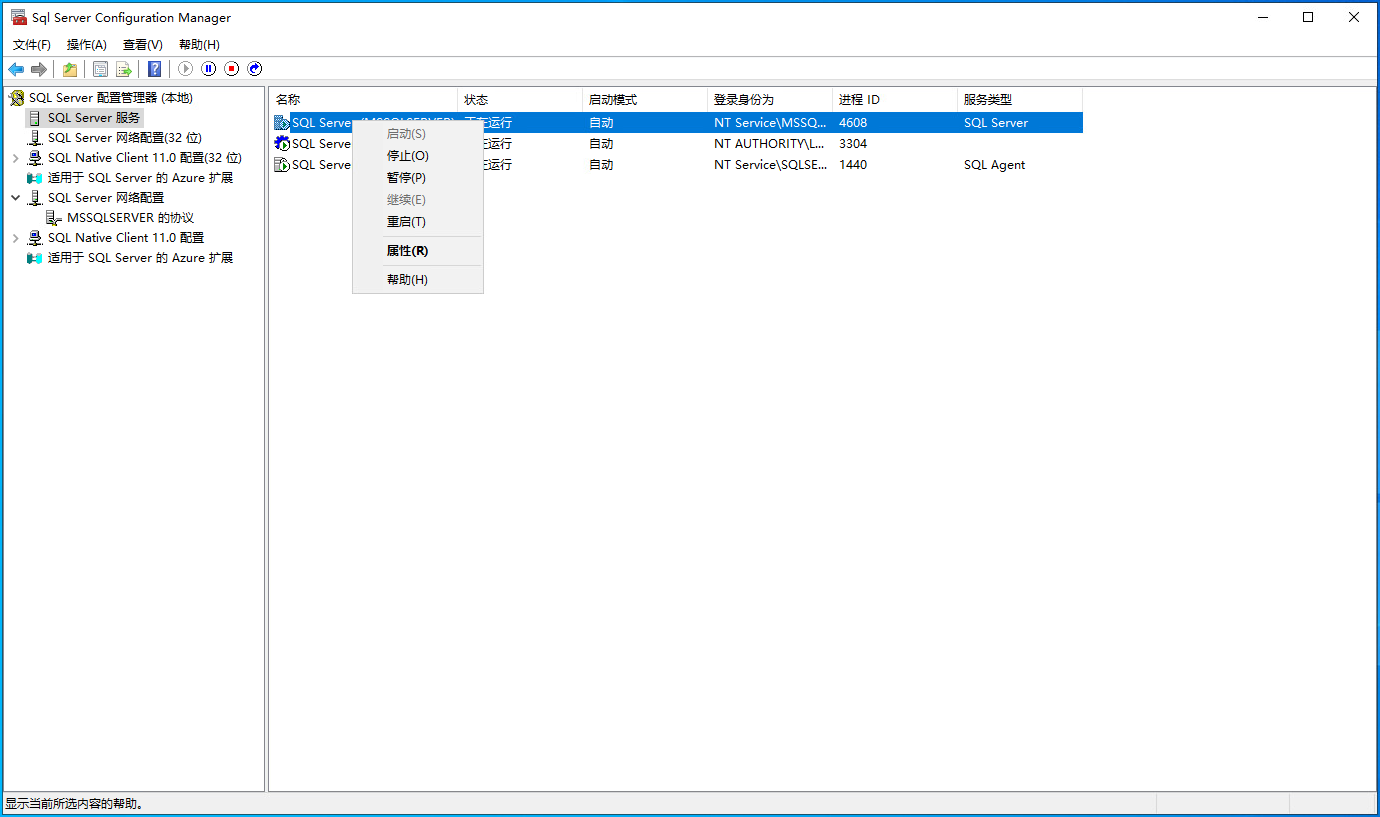This screenshot has width=1380, height=817.
Task: Open the 文件(F) menu
Action: pyautogui.click(x=32, y=45)
